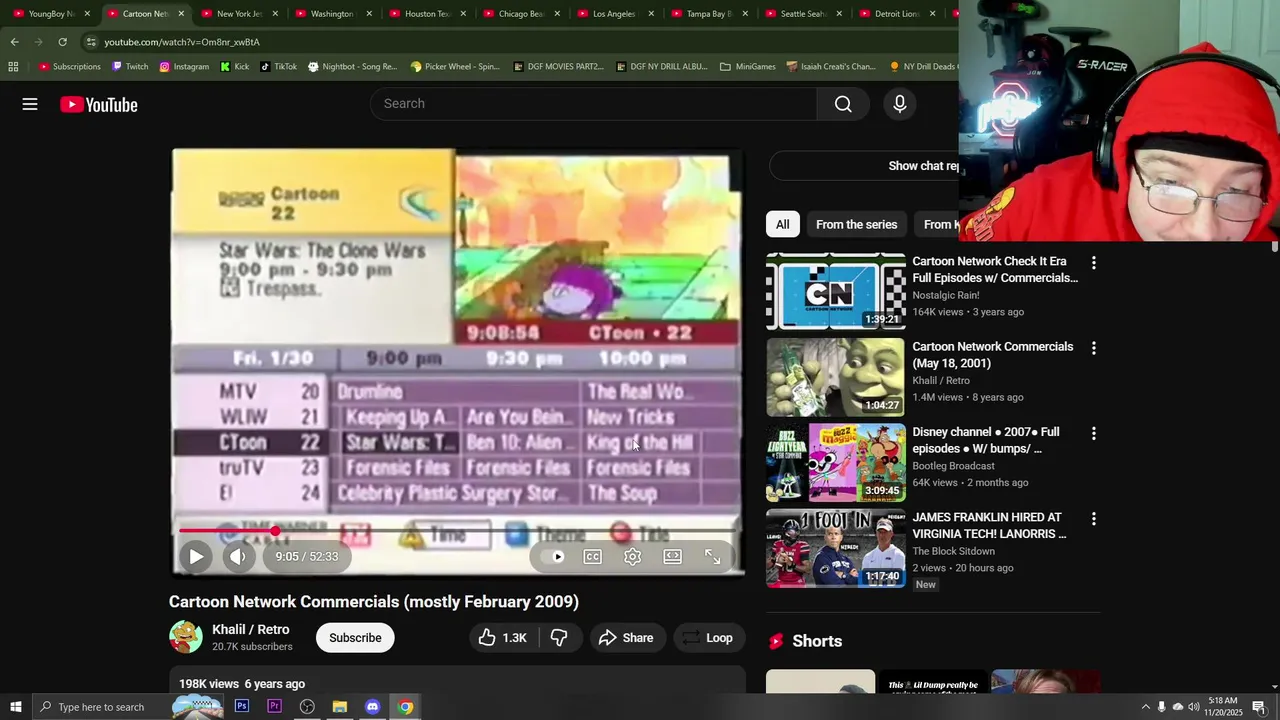Open File Explorer from taskbar
1280x720 pixels.
tap(340, 707)
